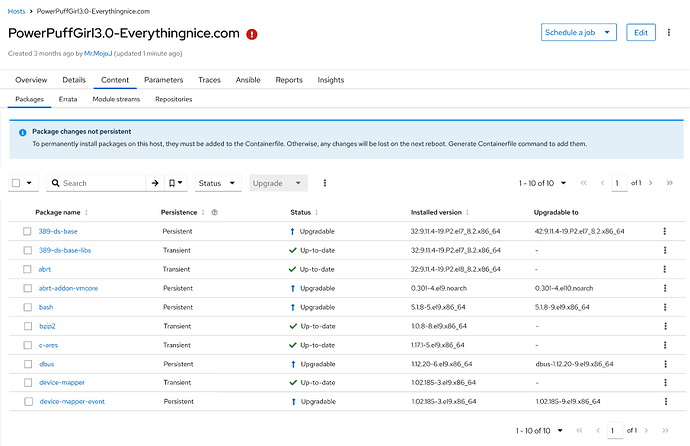Check the abrt-addon-vmcore package row
Screen dimensions: 690x446
[28, 288]
